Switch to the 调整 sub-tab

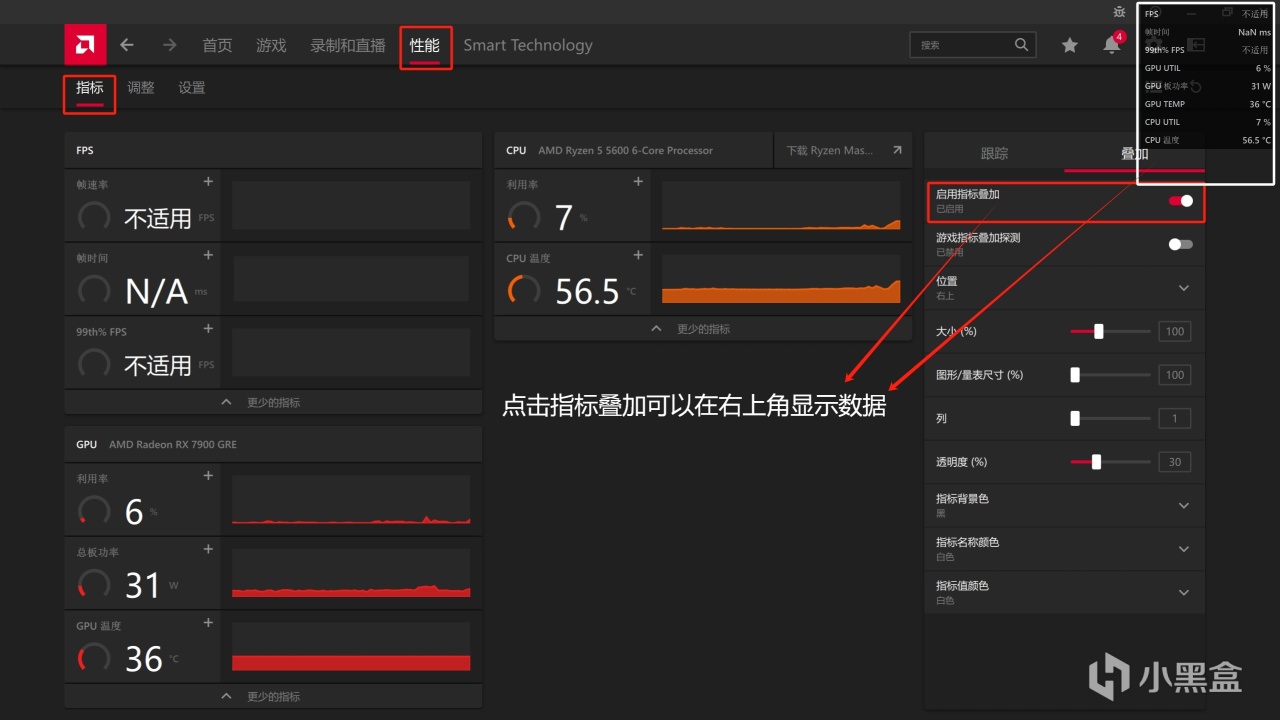(141, 88)
